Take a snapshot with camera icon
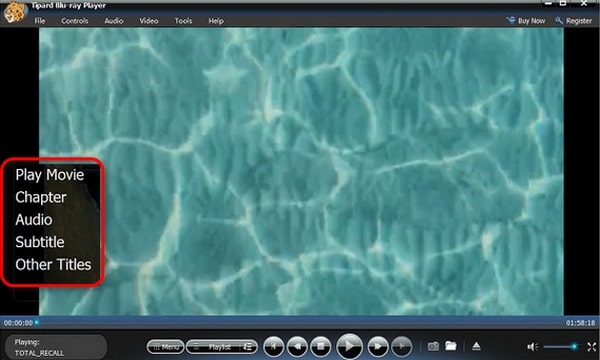Image resolution: width=600 pixels, height=360 pixels. tap(433, 346)
